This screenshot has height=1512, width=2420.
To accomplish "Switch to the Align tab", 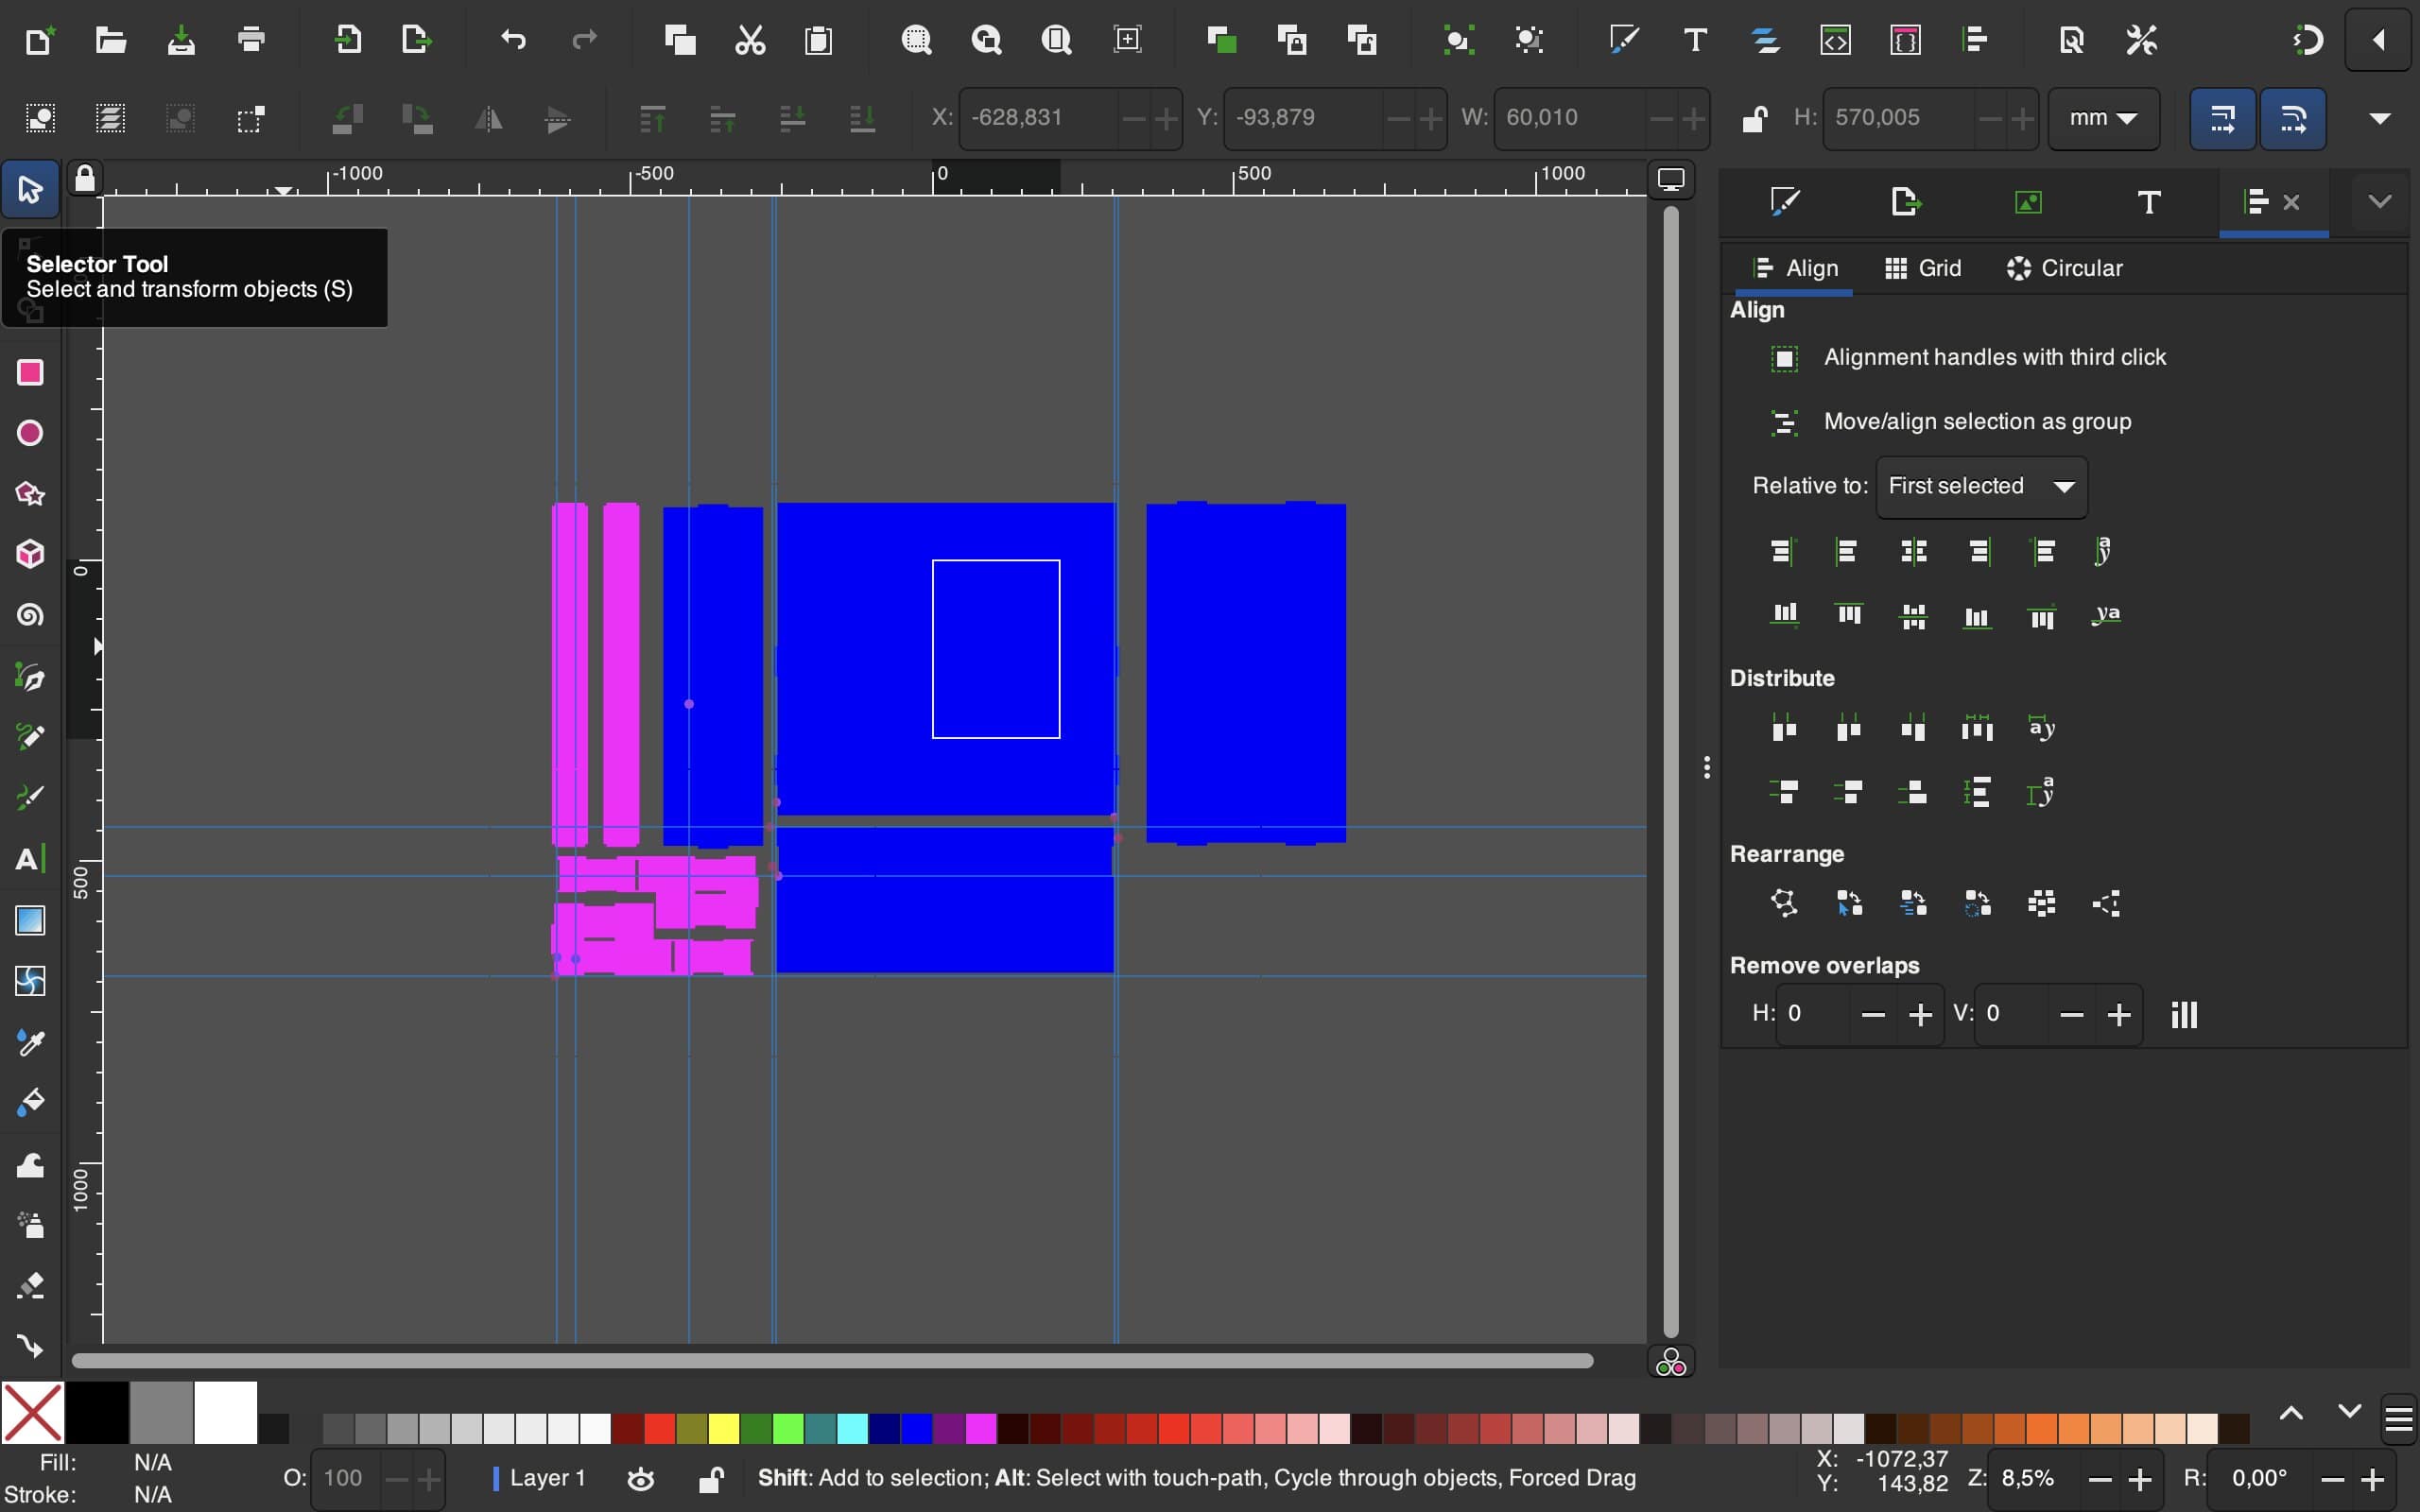I will 1796,268.
